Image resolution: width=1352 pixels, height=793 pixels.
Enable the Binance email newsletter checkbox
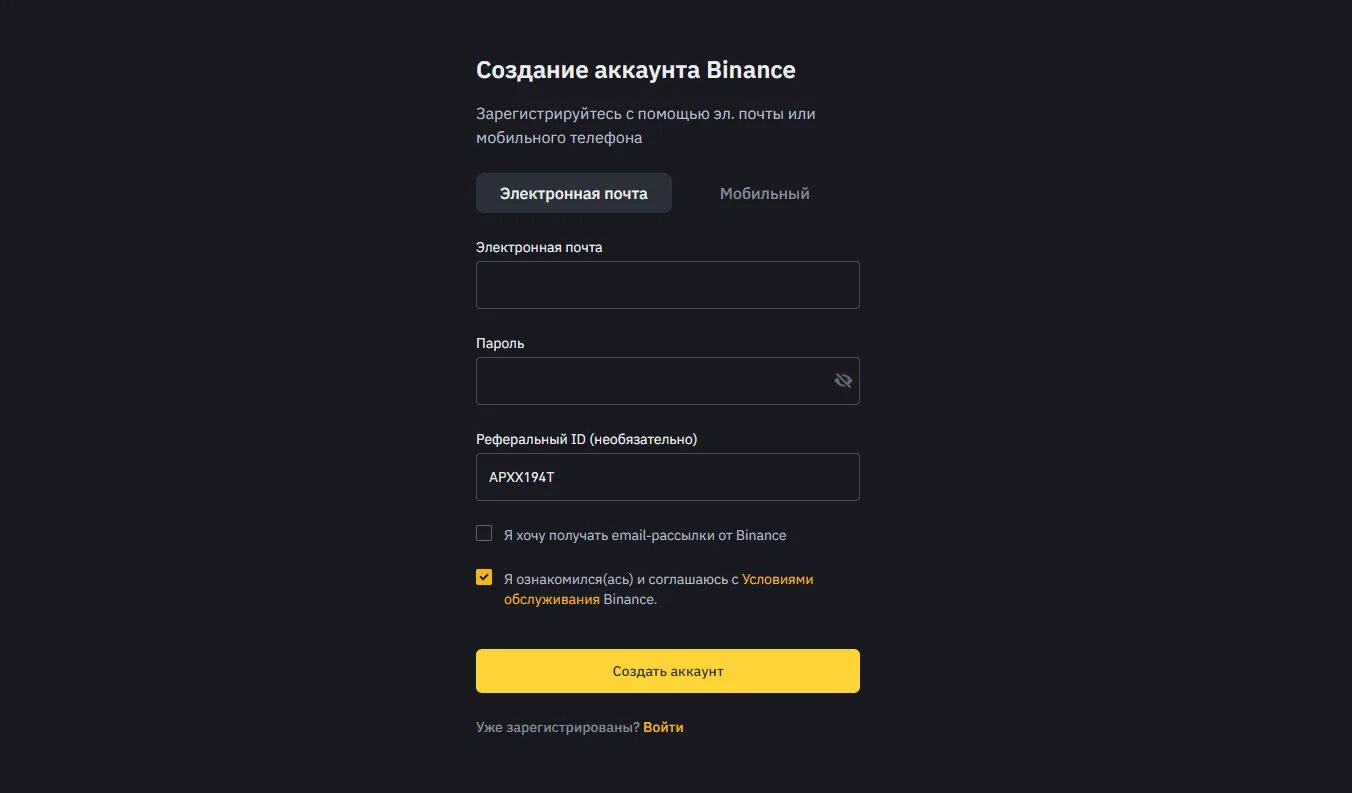tap(484, 534)
